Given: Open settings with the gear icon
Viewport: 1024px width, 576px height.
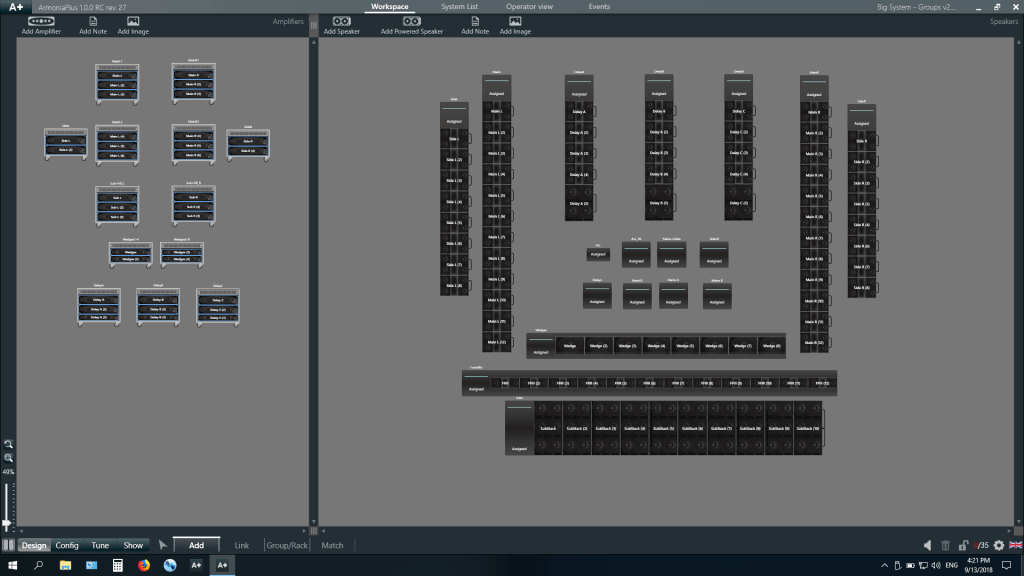Looking at the screenshot, I should (998, 545).
